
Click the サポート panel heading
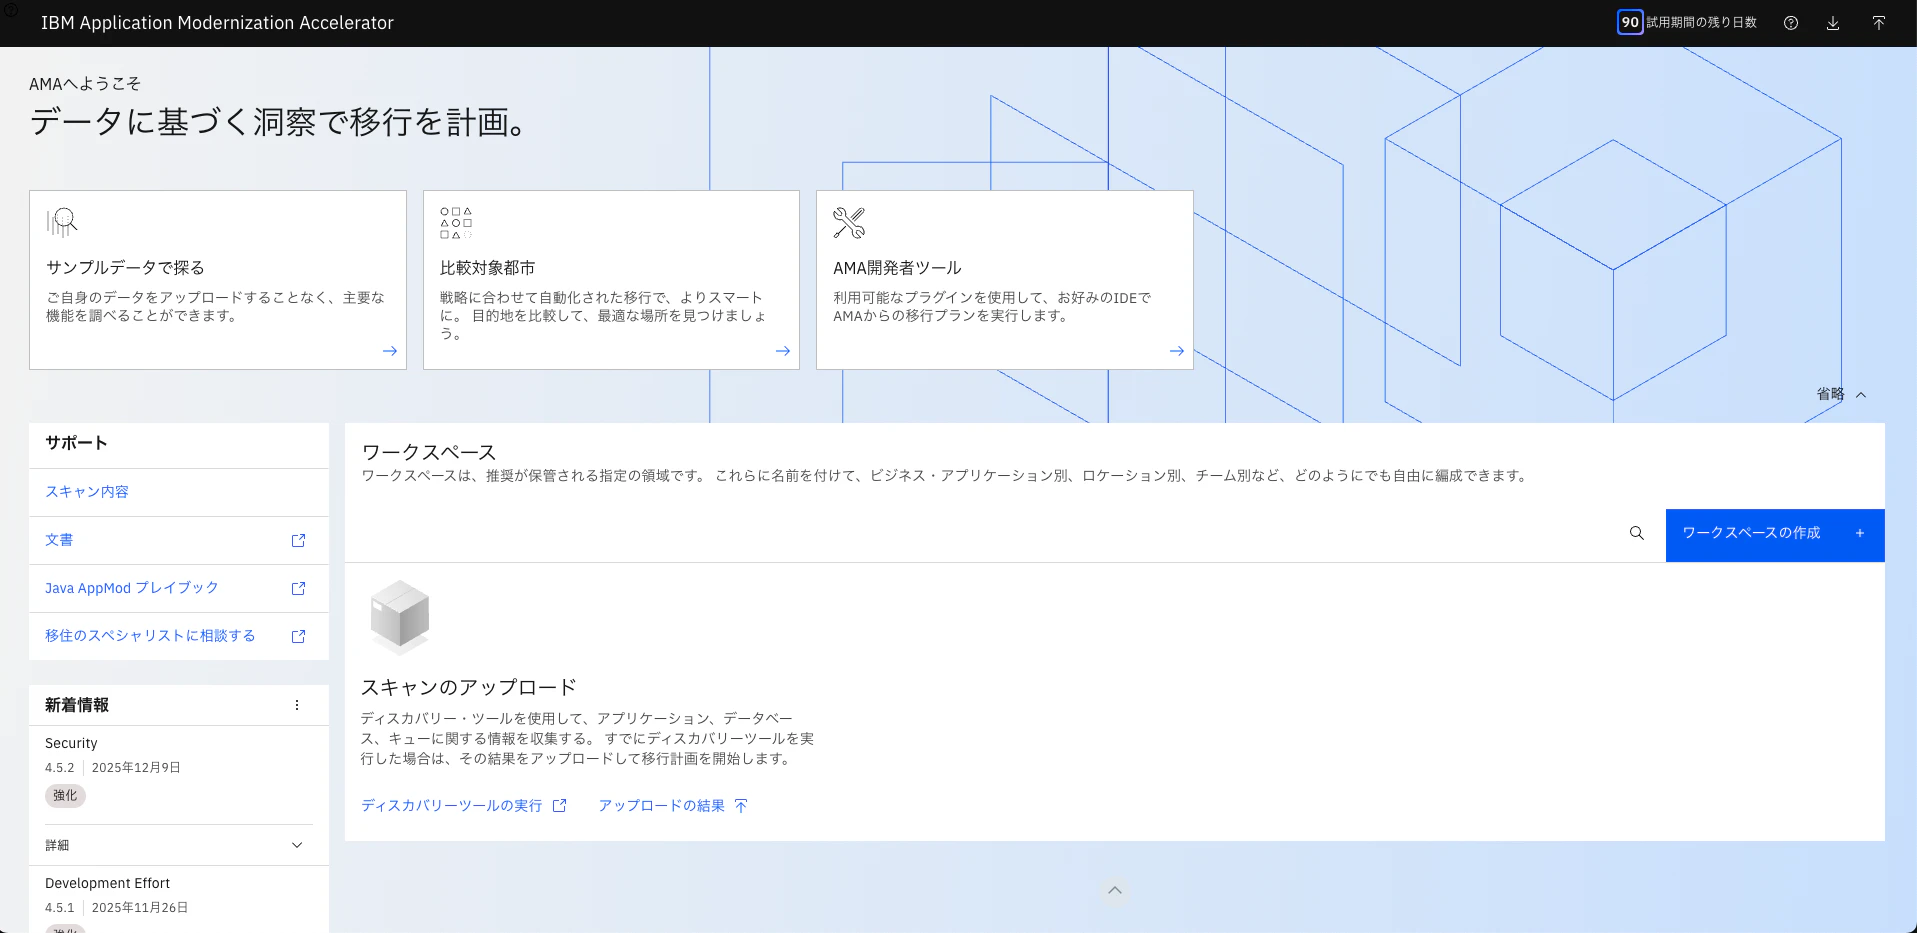76,443
